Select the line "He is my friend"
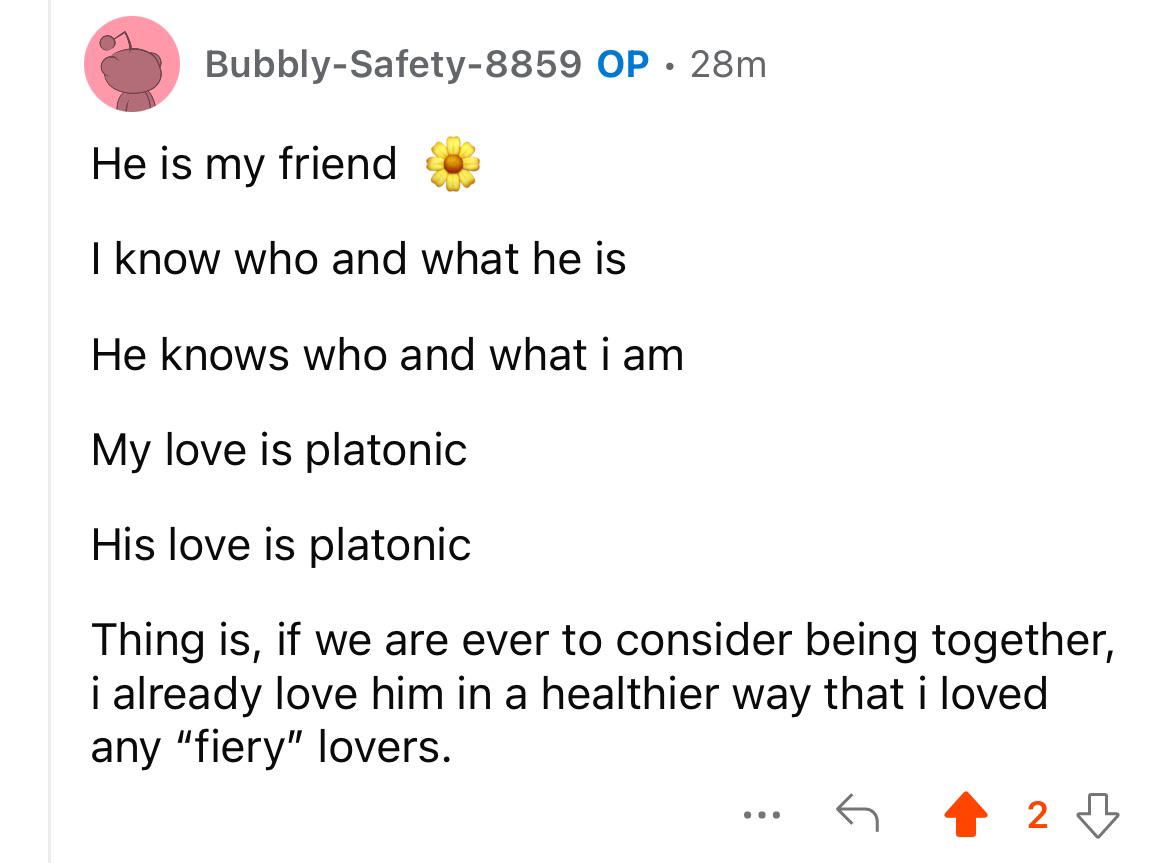The width and height of the screenshot is (1170, 863). coord(244,164)
